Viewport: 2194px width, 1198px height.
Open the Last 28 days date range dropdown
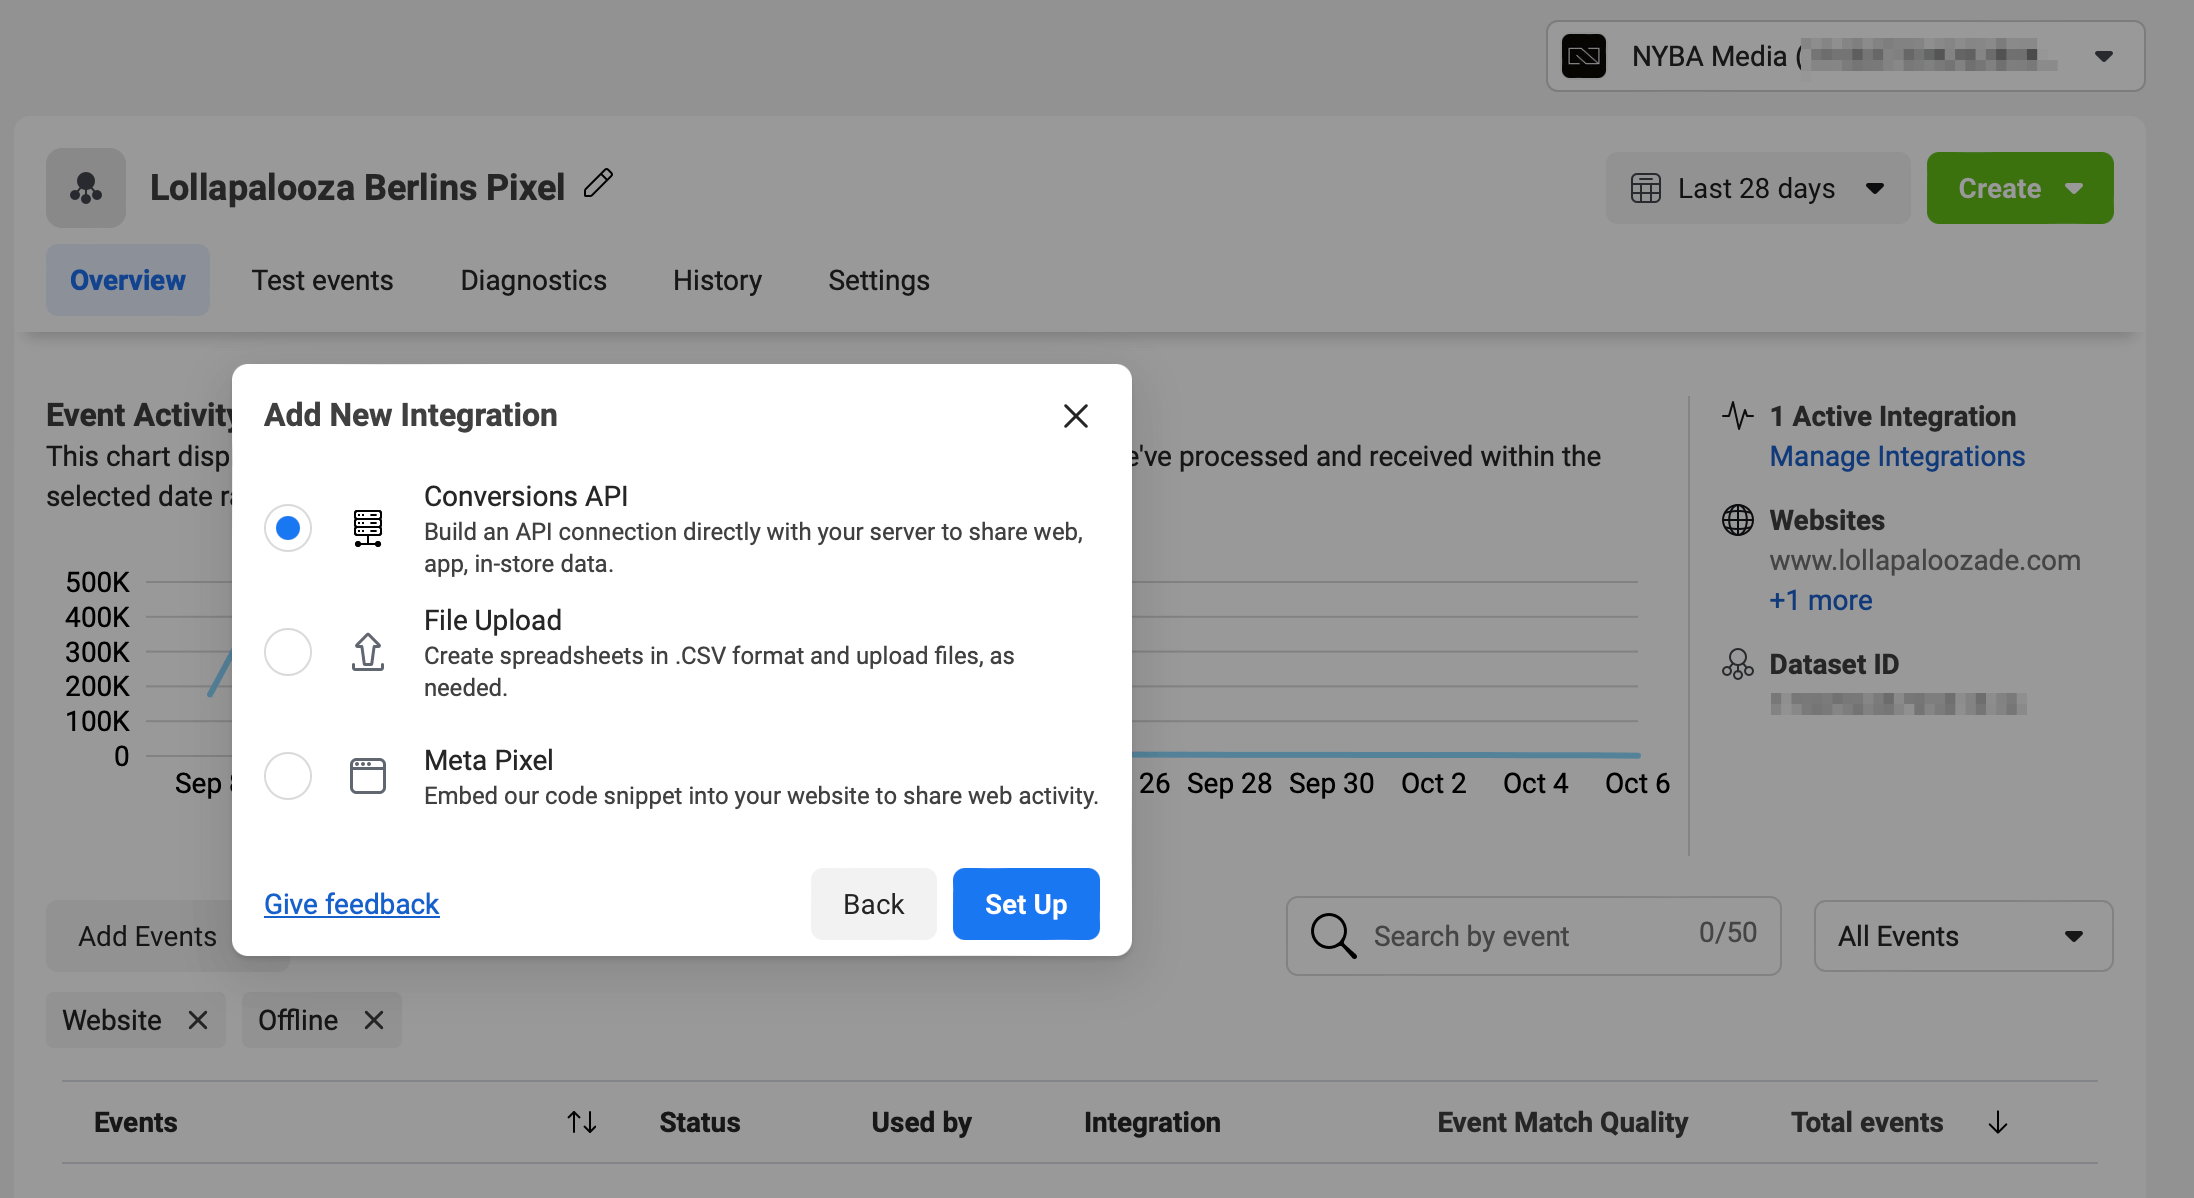pyautogui.click(x=1758, y=188)
